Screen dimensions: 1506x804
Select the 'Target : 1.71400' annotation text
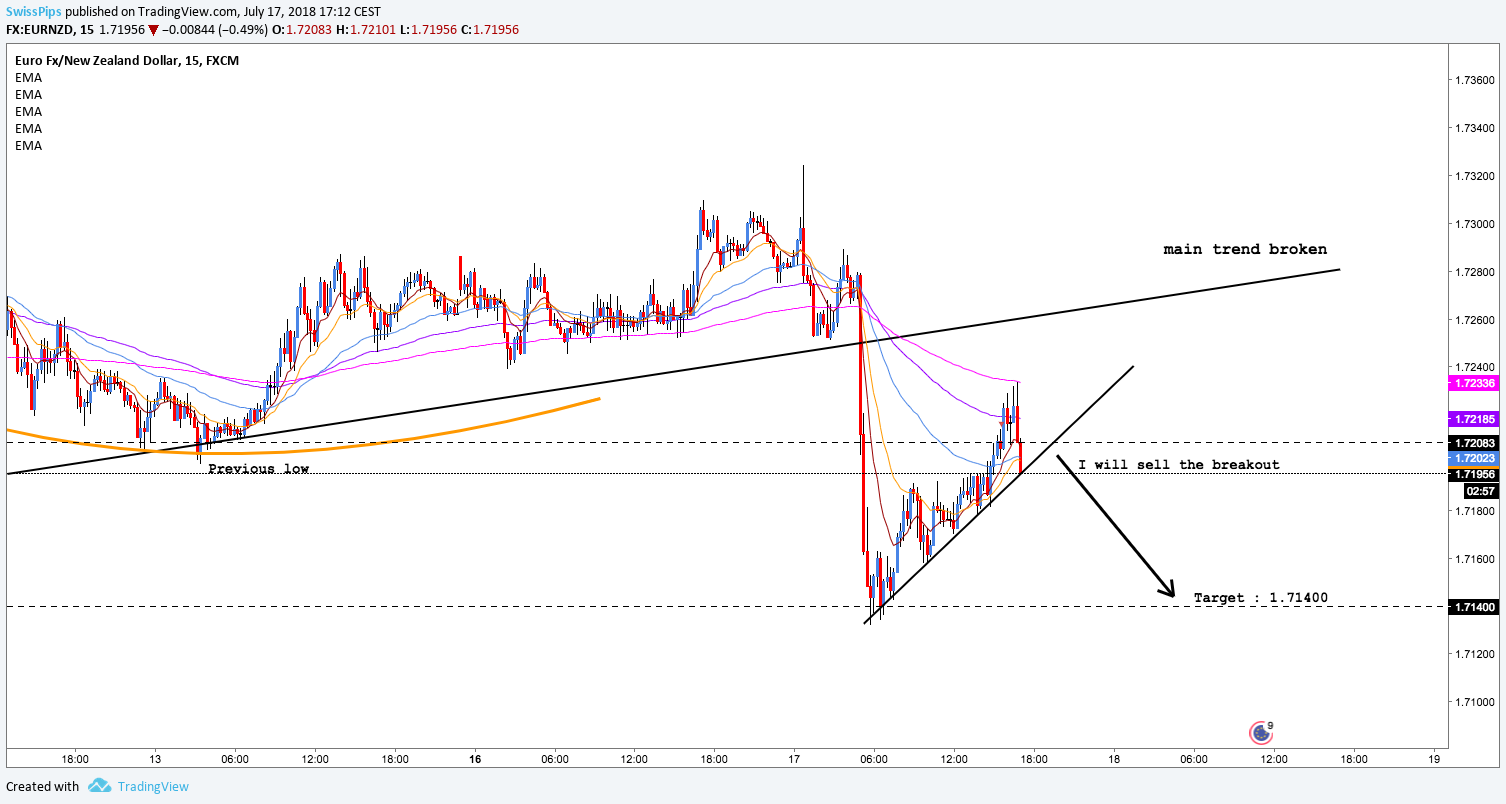(x=1261, y=598)
